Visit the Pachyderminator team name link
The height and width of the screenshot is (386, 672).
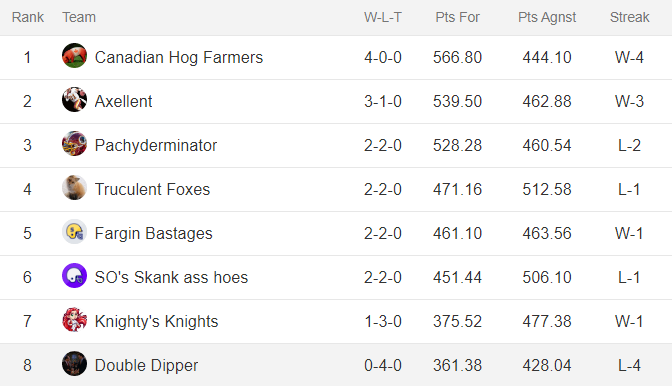pos(156,146)
